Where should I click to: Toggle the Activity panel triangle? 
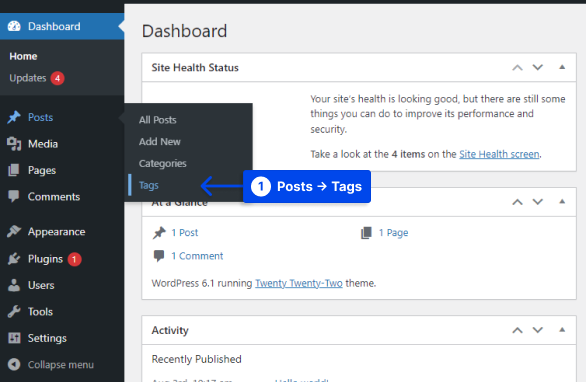coord(562,330)
